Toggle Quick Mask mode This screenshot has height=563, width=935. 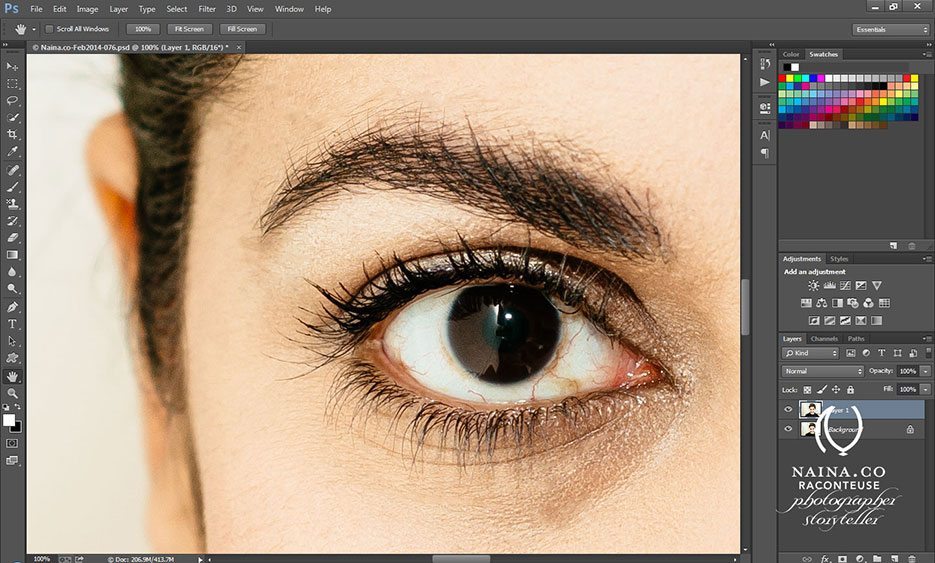(x=12, y=443)
